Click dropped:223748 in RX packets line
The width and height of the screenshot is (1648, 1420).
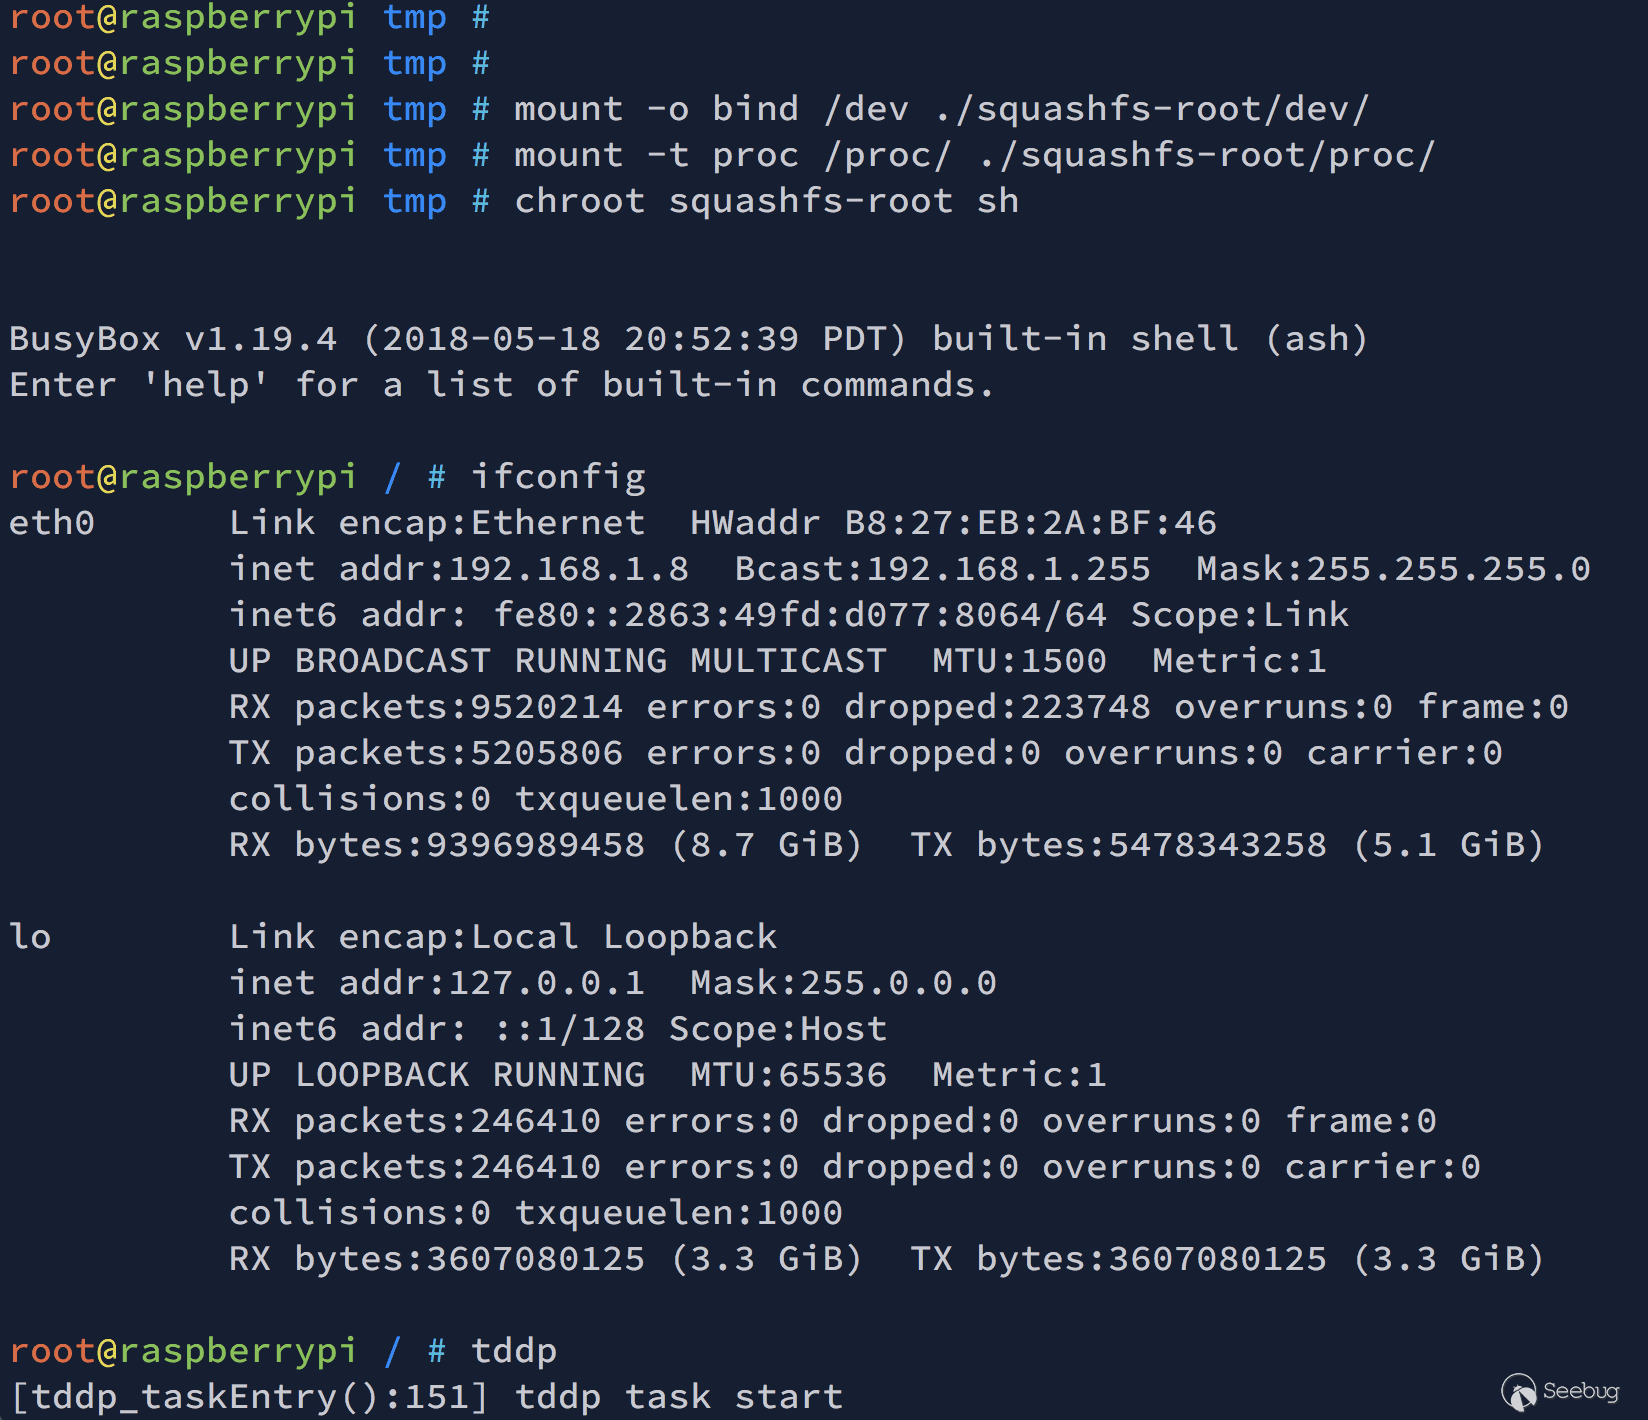click(997, 707)
